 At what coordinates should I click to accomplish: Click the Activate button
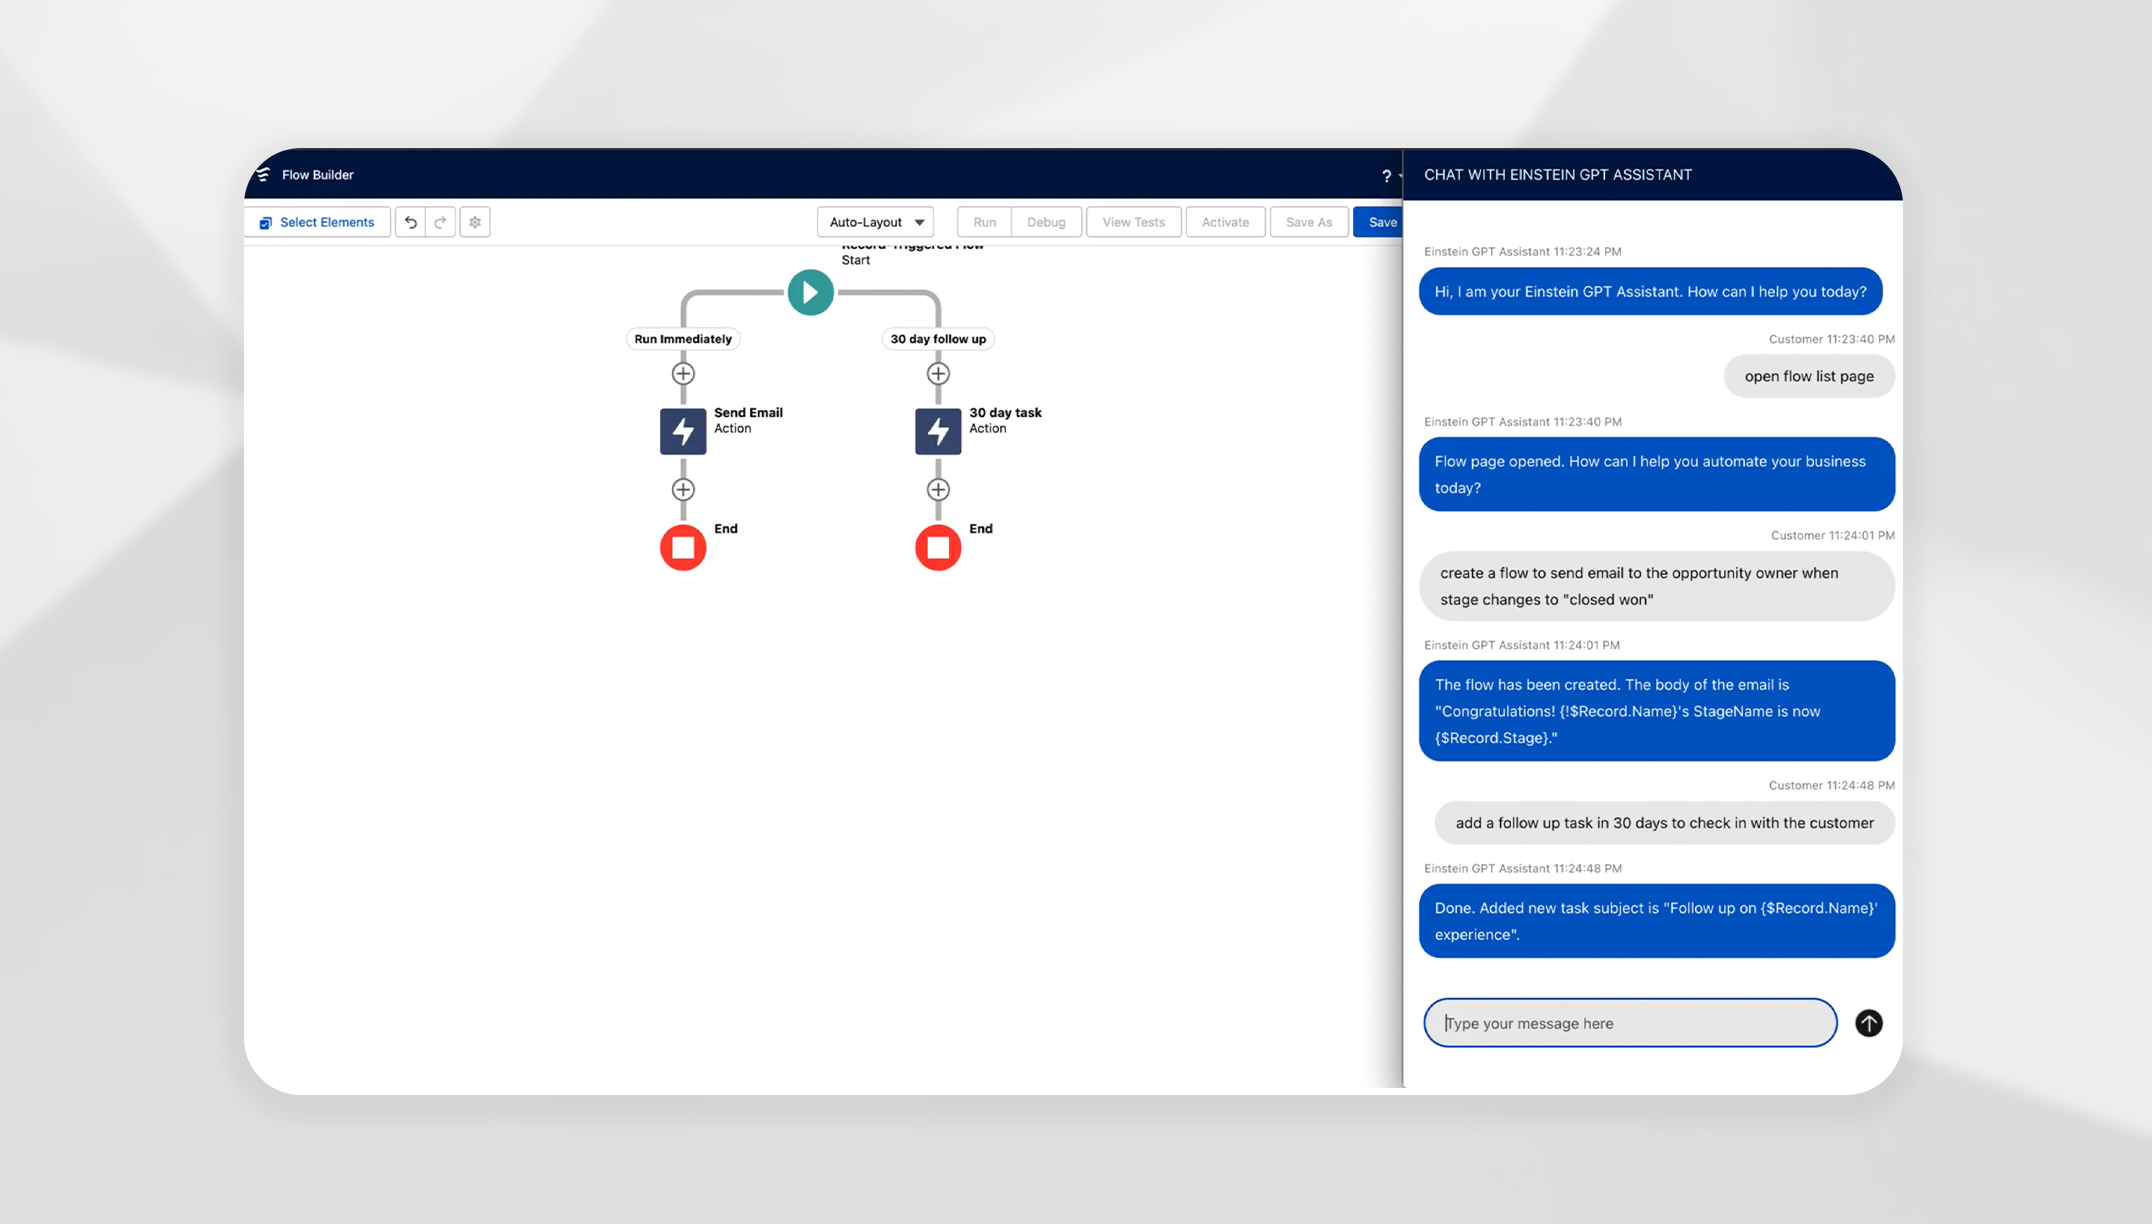(1225, 222)
